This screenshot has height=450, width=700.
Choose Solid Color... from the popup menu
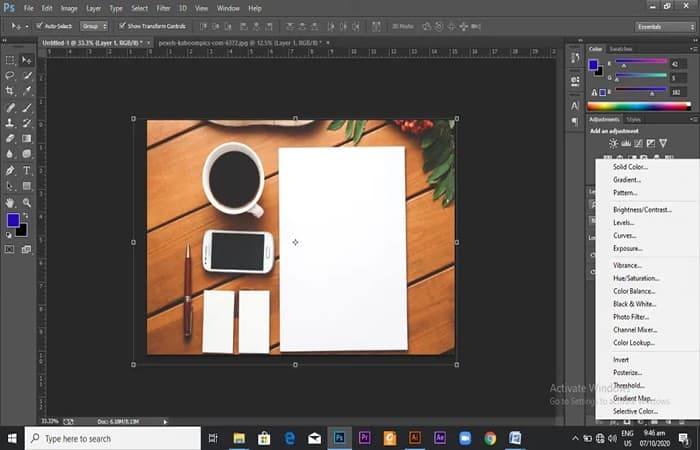[x=630, y=167]
